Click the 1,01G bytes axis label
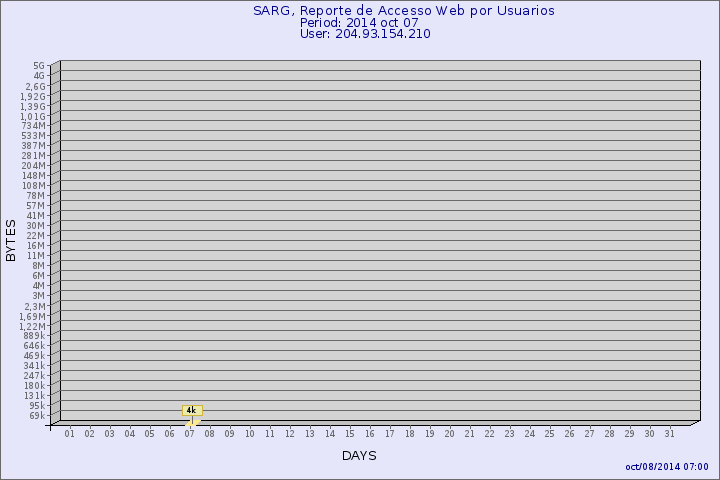Screen dimensions: 720x480 32,116
